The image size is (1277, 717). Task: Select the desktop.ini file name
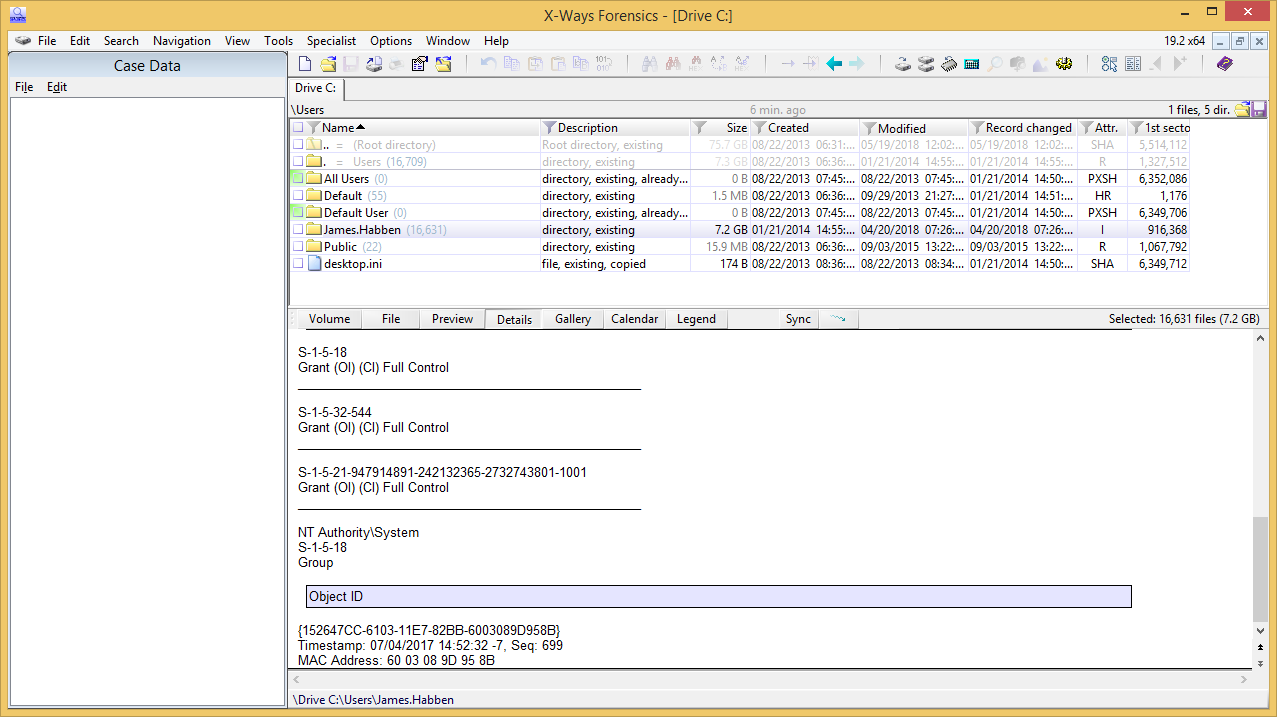click(352, 264)
